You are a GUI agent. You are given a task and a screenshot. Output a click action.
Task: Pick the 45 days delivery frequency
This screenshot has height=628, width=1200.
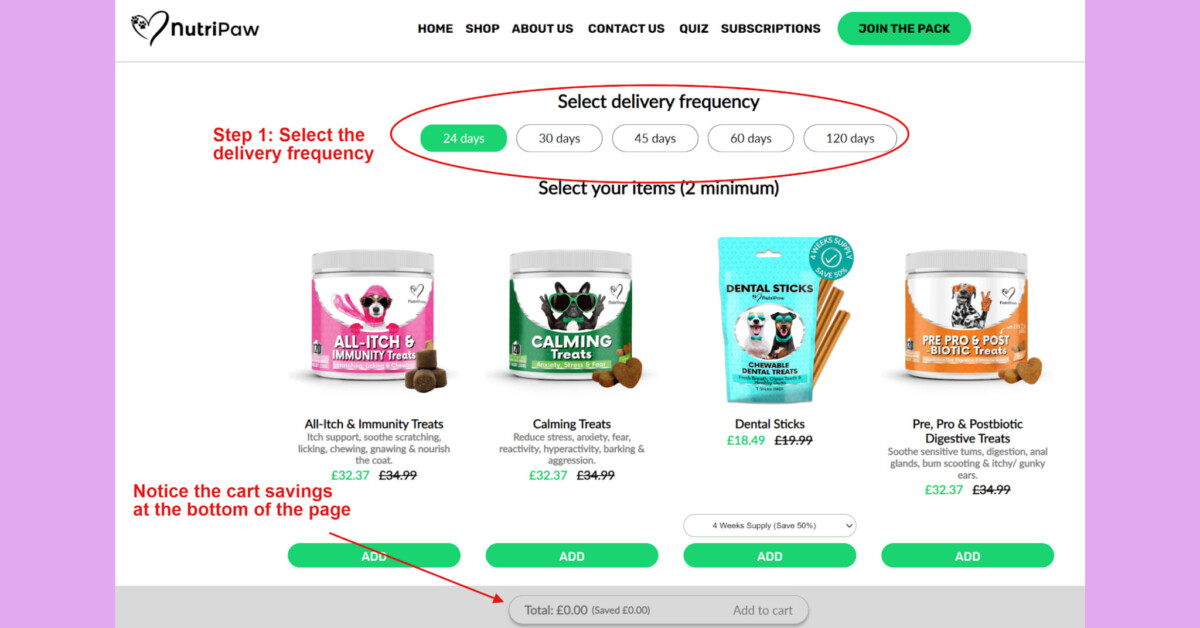655,138
